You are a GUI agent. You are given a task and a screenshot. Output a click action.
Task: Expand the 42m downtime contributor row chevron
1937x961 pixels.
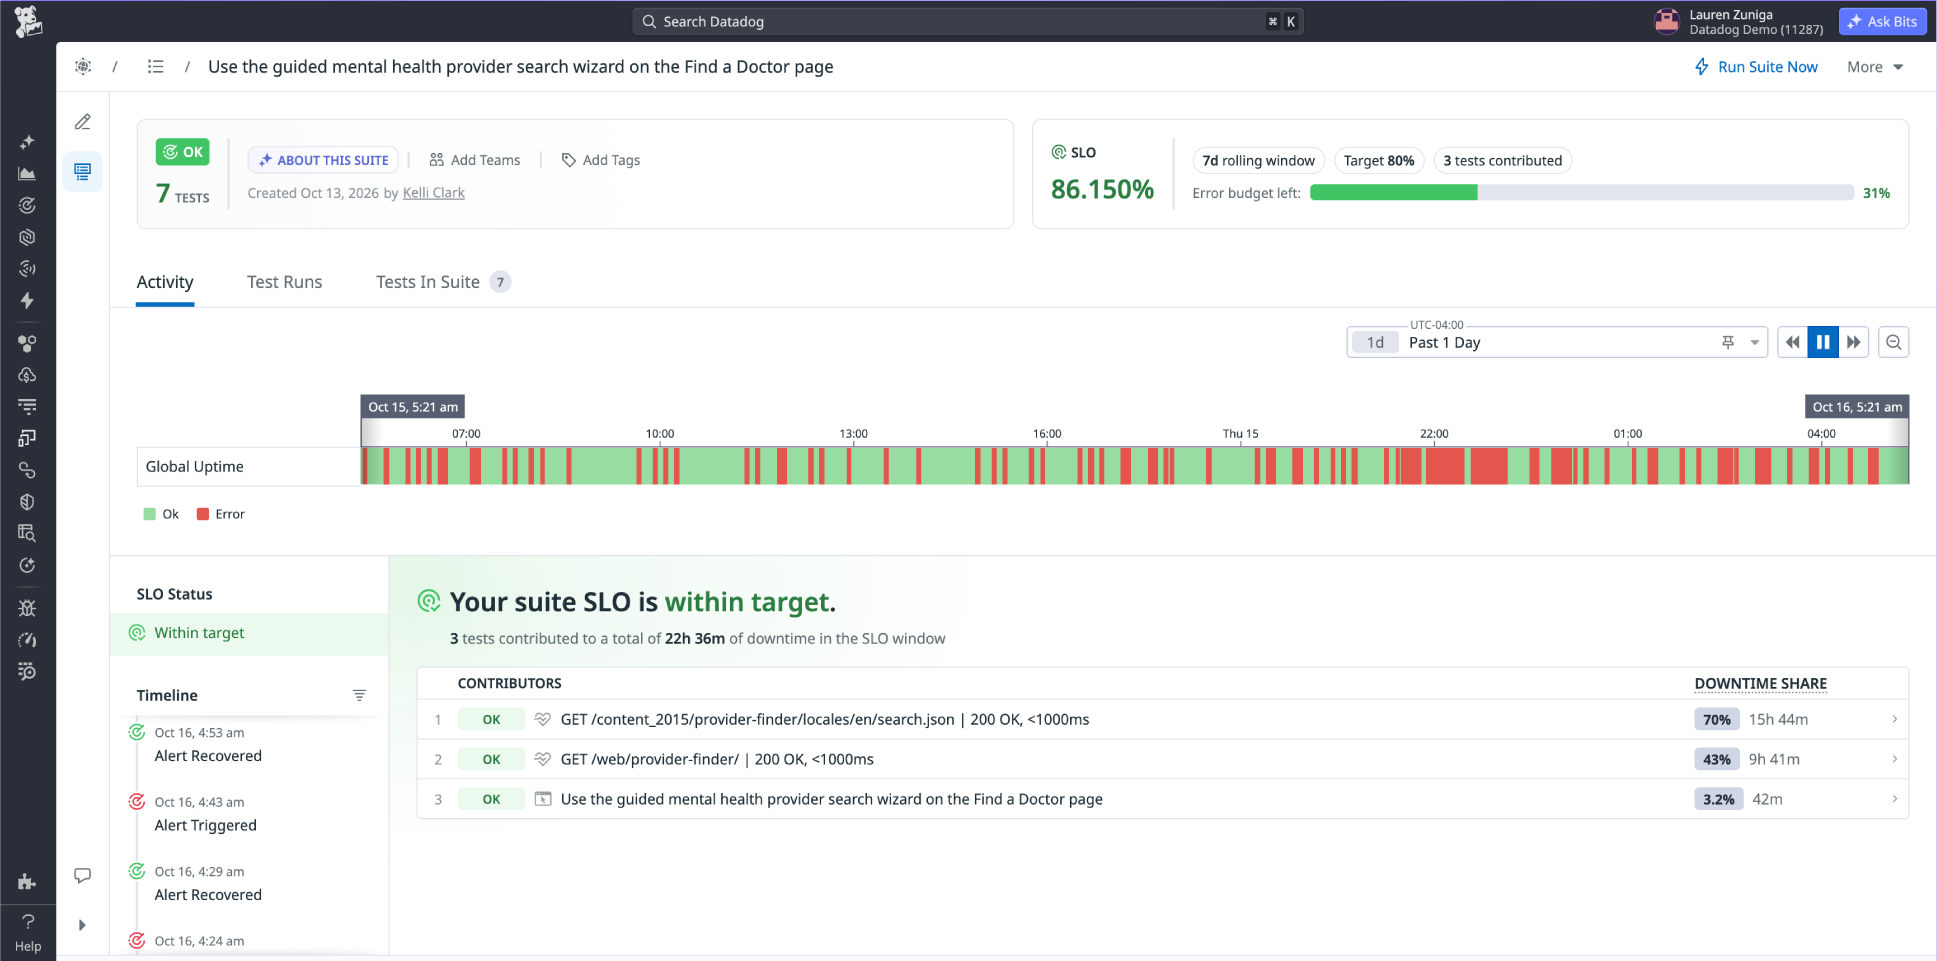[x=1894, y=799]
